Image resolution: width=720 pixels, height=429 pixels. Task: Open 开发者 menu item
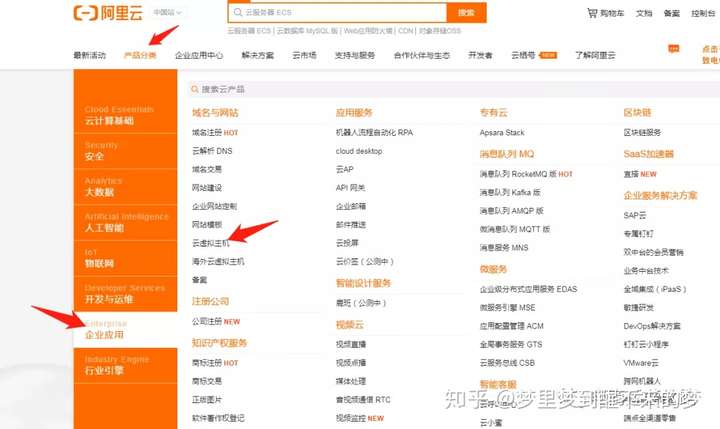(x=480, y=56)
